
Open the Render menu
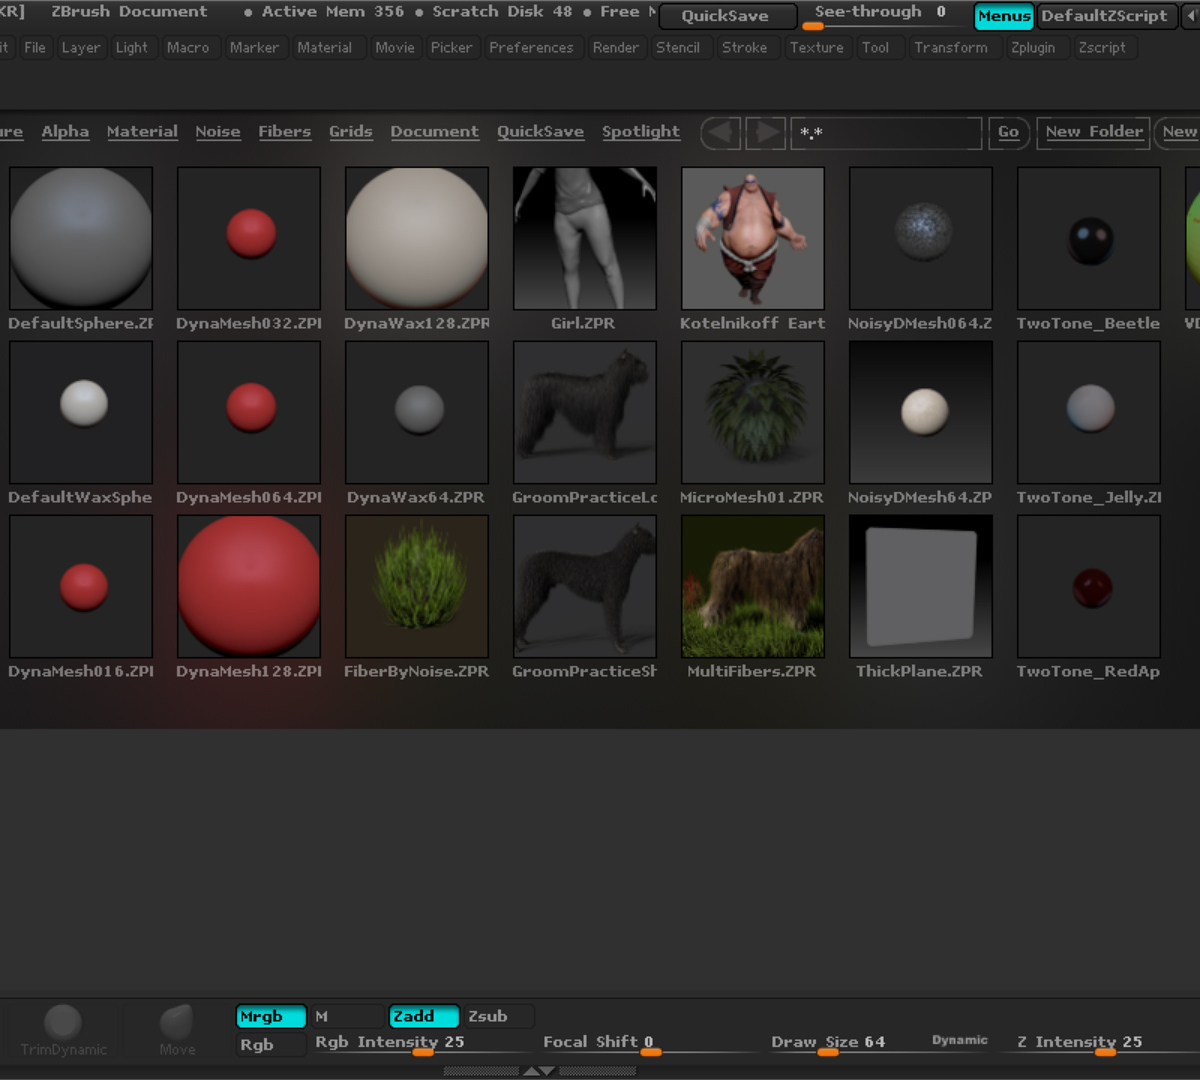(615, 47)
